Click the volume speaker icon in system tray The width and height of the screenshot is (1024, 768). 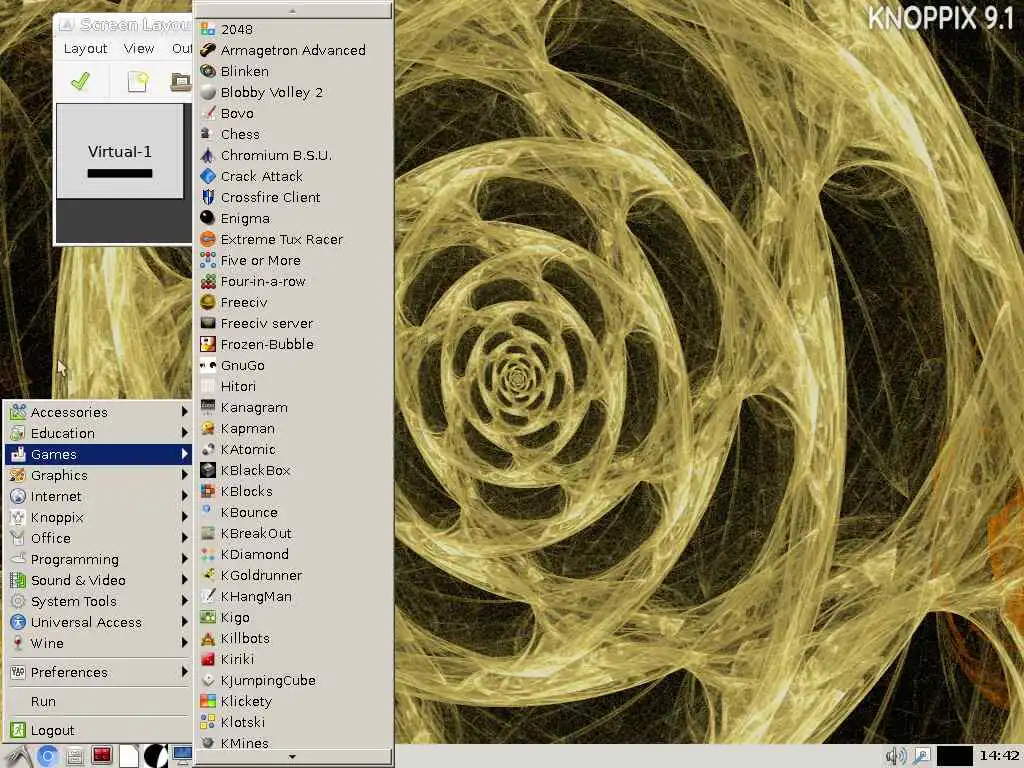896,756
